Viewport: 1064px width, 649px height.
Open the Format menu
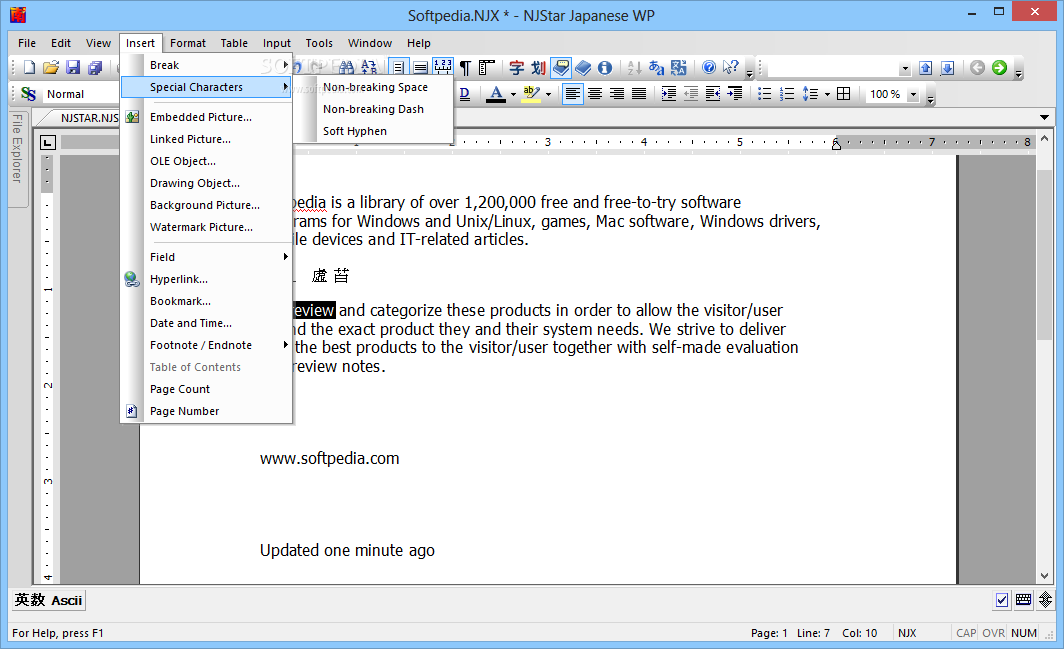(187, 43)
